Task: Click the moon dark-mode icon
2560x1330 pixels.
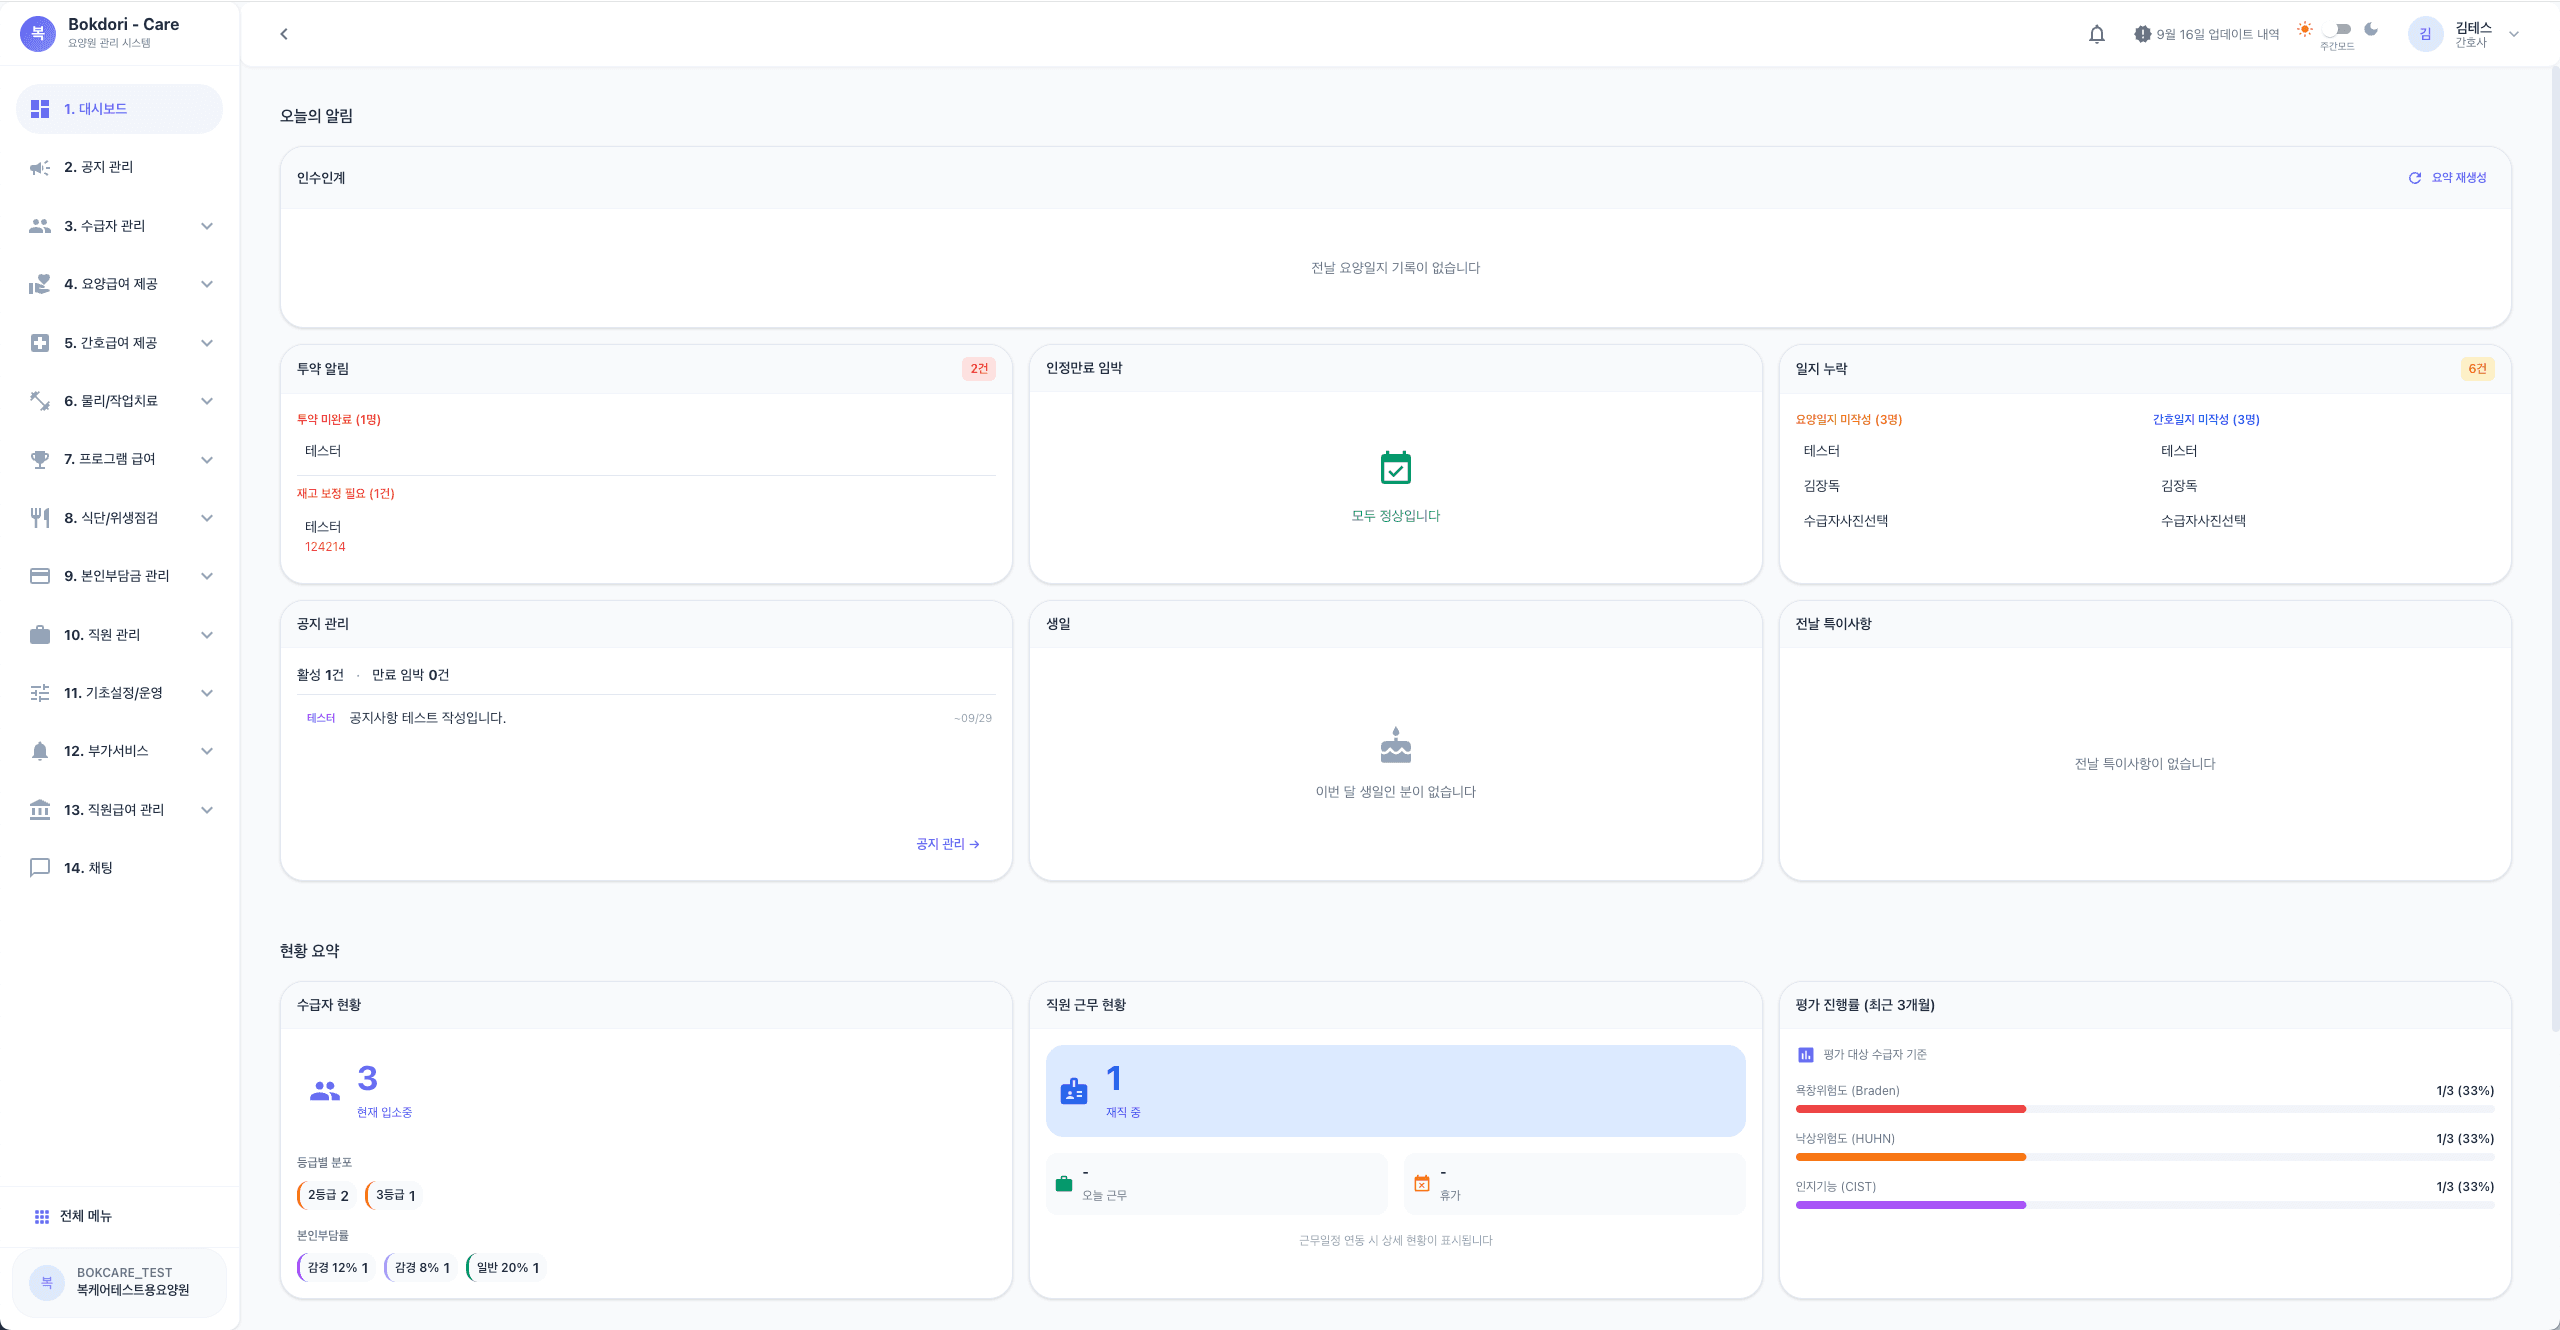Action: (2371, 29)
